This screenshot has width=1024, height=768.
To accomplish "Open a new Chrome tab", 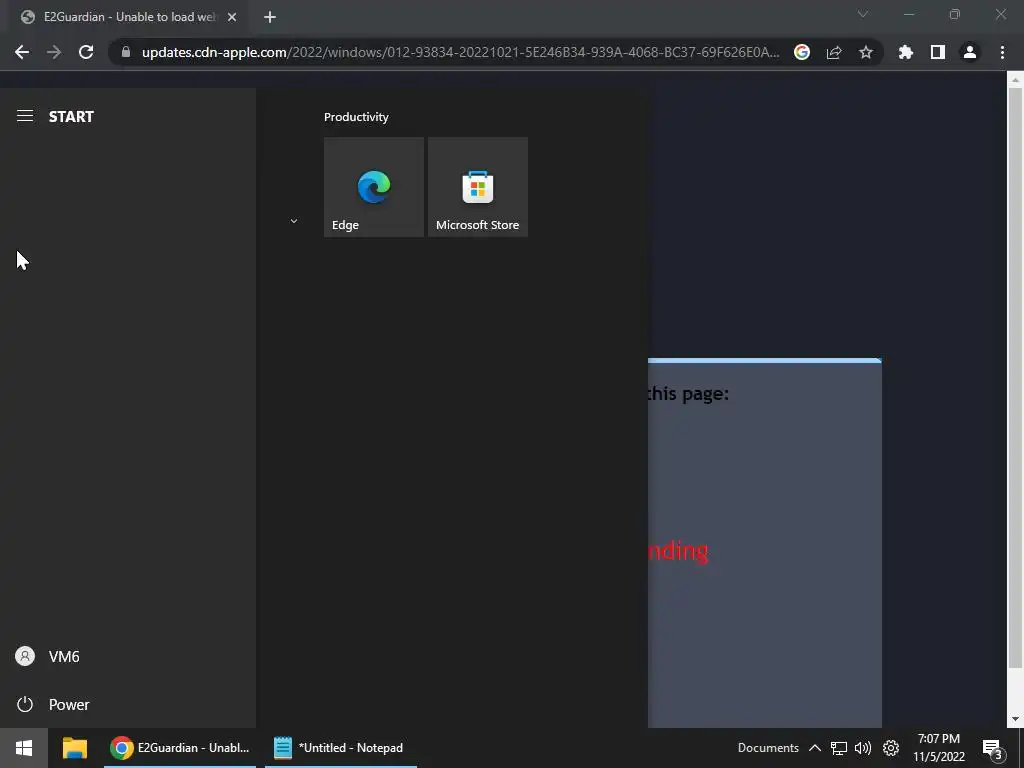I will [270, 18].
